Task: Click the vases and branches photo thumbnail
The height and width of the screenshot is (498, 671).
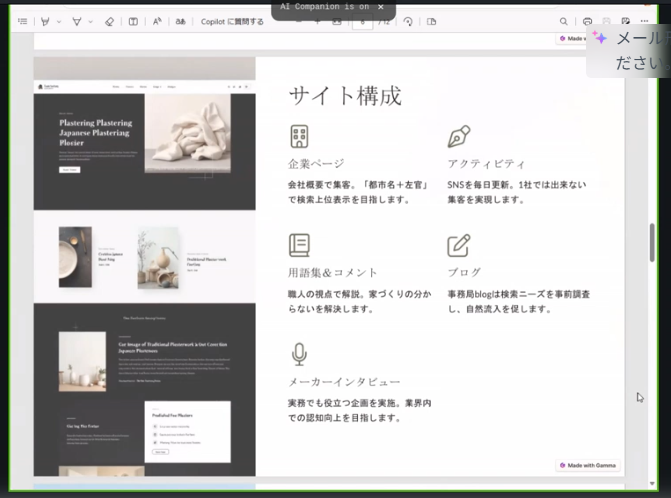Action: 157,258
